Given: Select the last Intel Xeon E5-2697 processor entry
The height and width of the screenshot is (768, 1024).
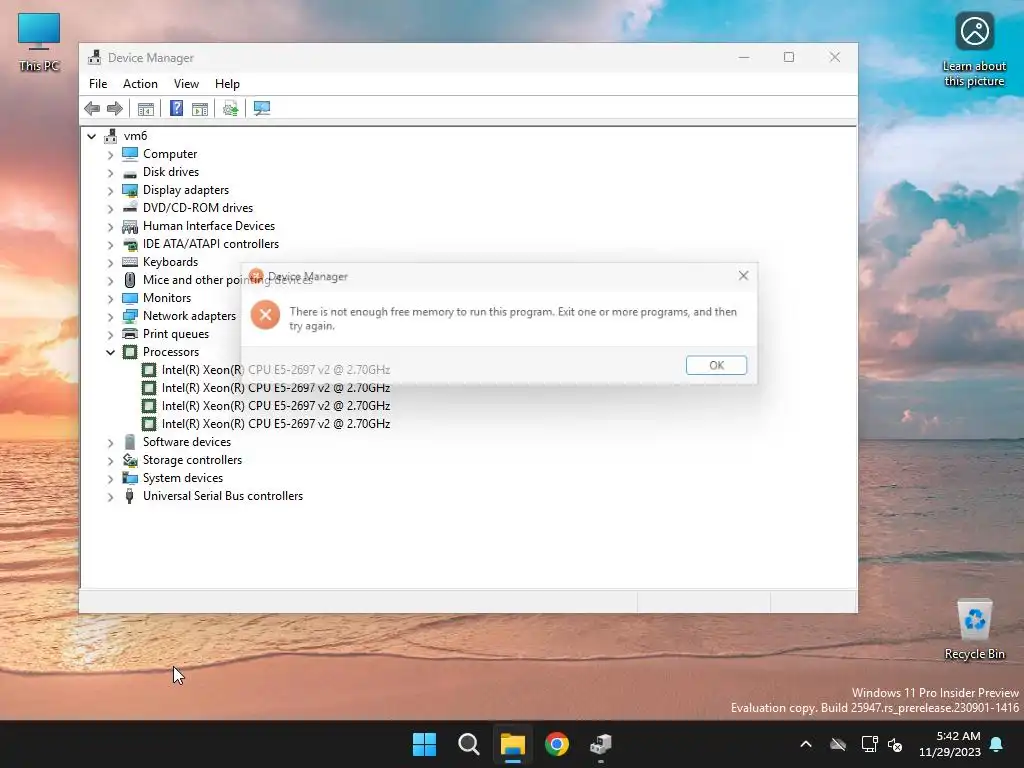Looking at the screenshot, I should tap(276, 424).
